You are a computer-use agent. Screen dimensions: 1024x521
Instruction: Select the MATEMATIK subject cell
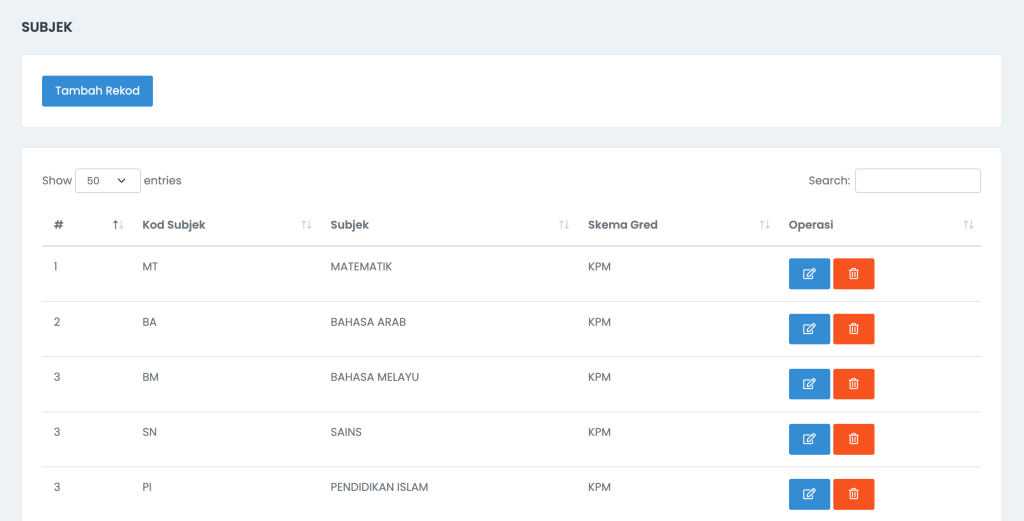[361, 266]
